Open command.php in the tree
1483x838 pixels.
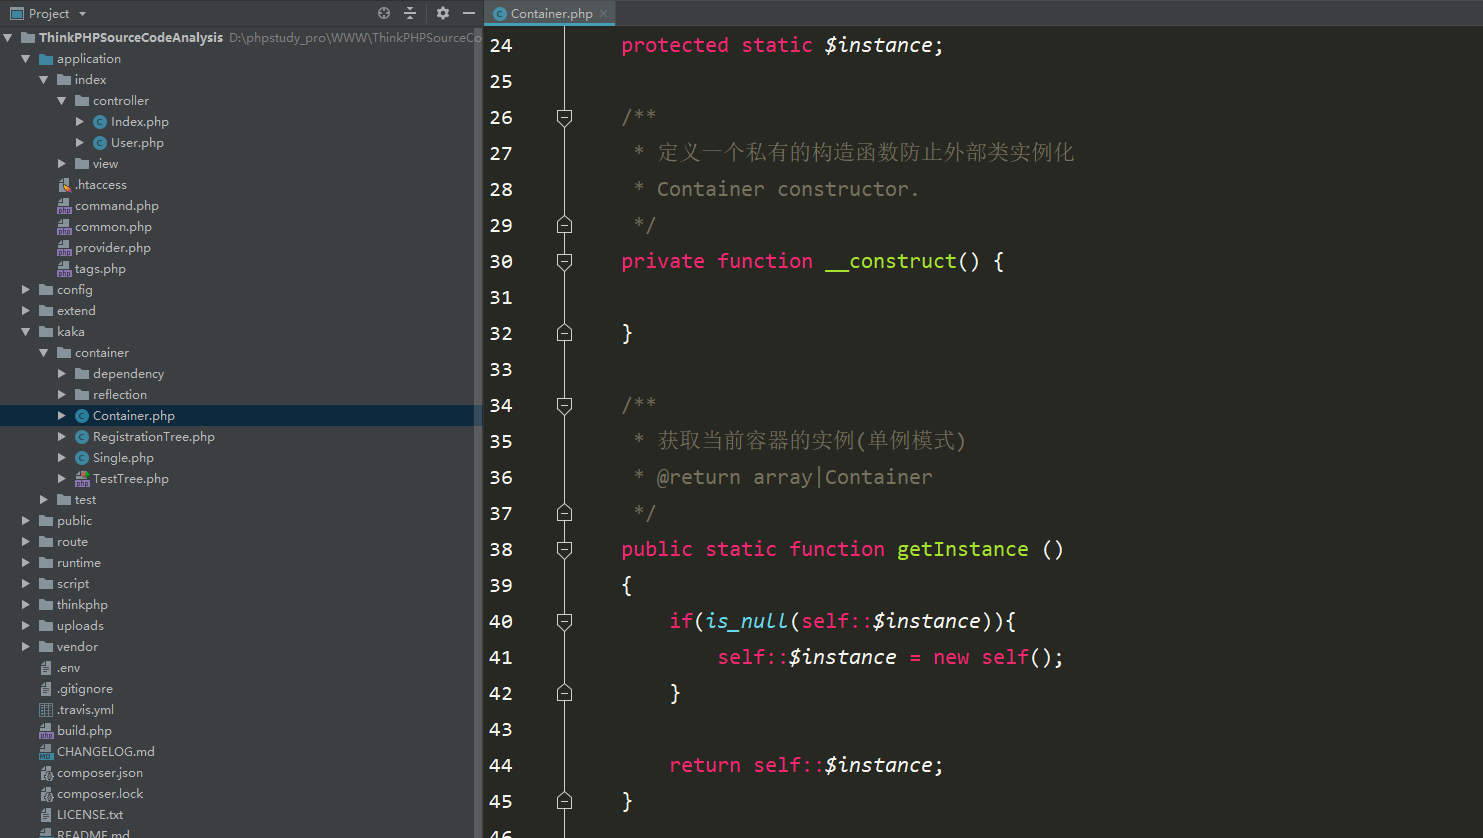[116, 206]
